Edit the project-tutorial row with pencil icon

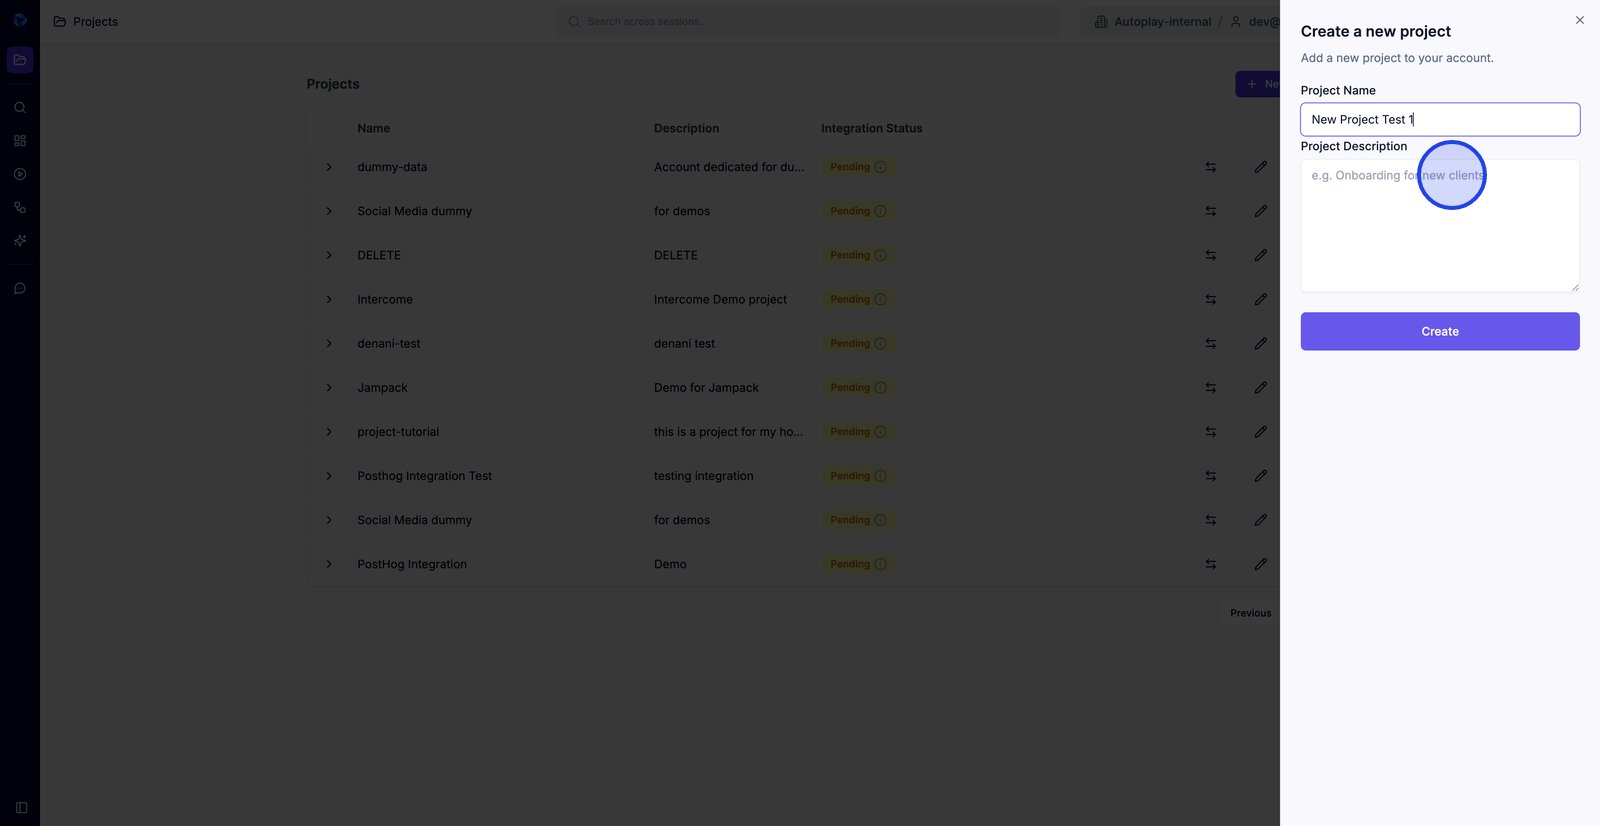point(1260,432)
